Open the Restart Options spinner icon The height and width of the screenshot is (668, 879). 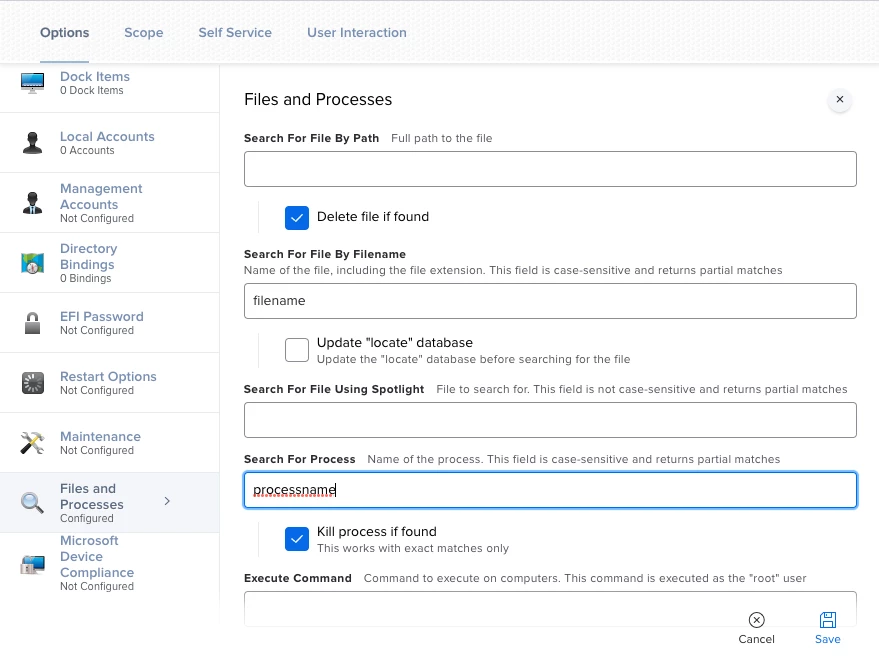pyautogui.click(x=33, y=383)
